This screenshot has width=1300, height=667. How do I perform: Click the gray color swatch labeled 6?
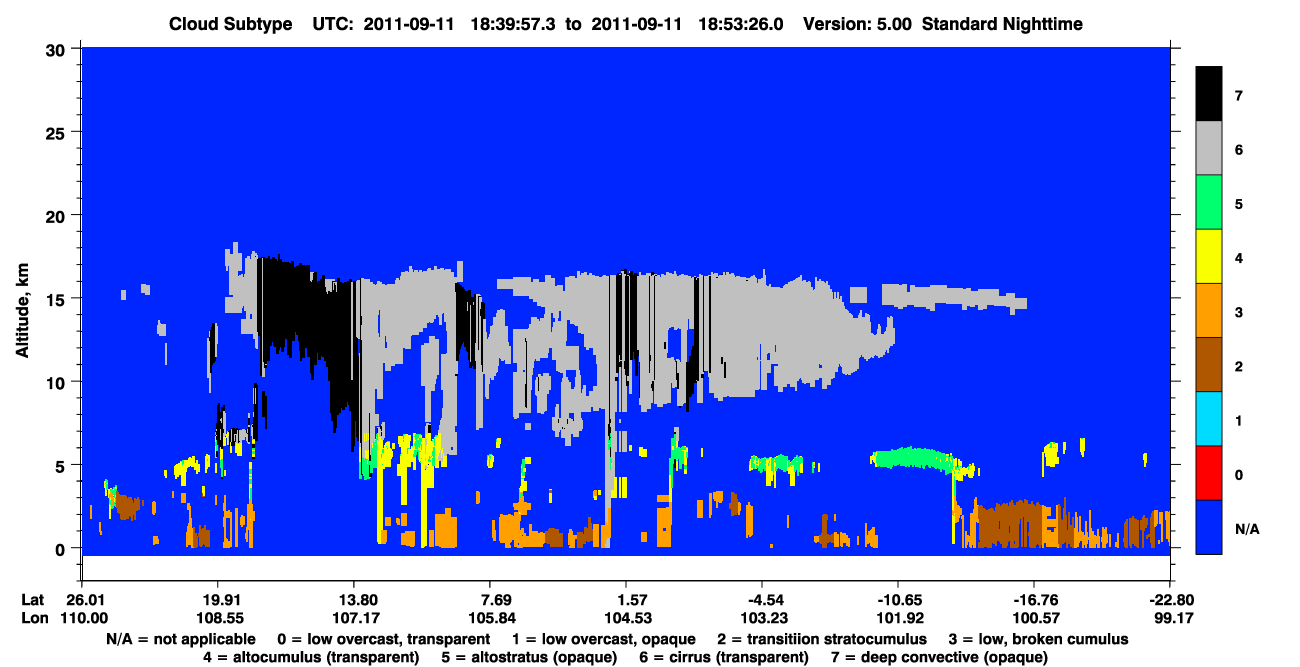pos(1209,148)
